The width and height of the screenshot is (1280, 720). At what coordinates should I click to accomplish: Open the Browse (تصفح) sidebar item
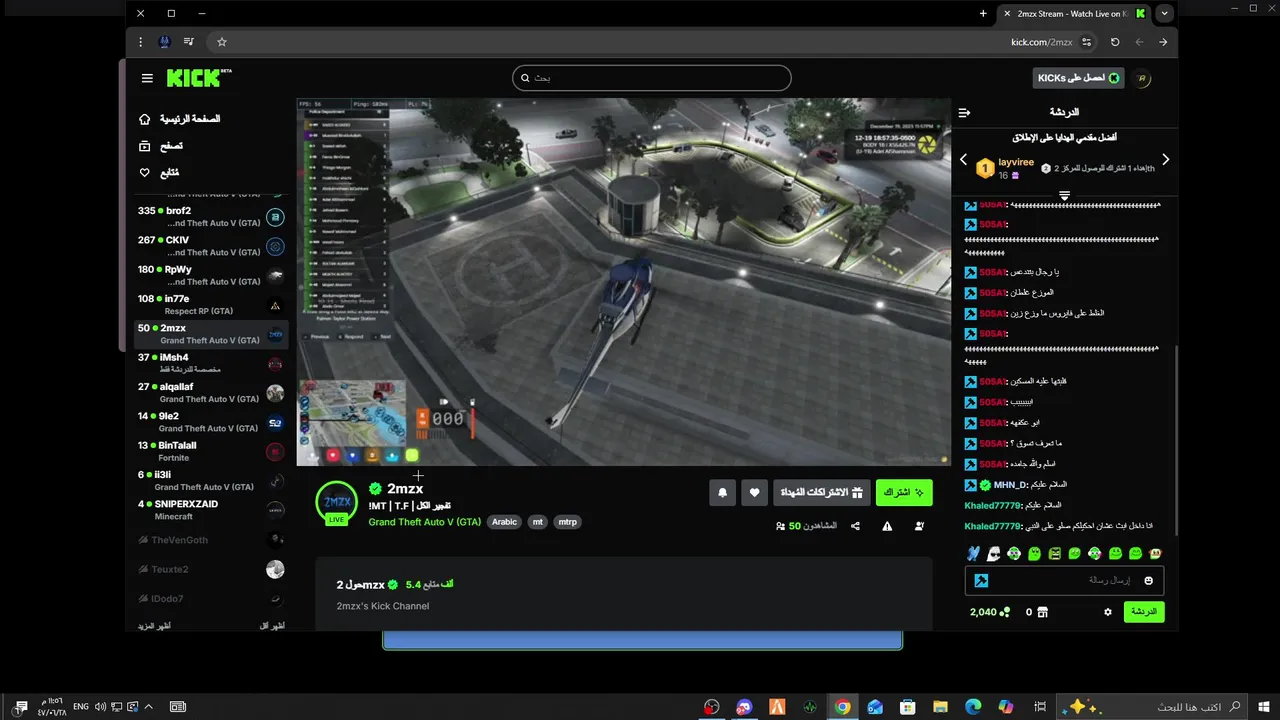coord(161,146)
